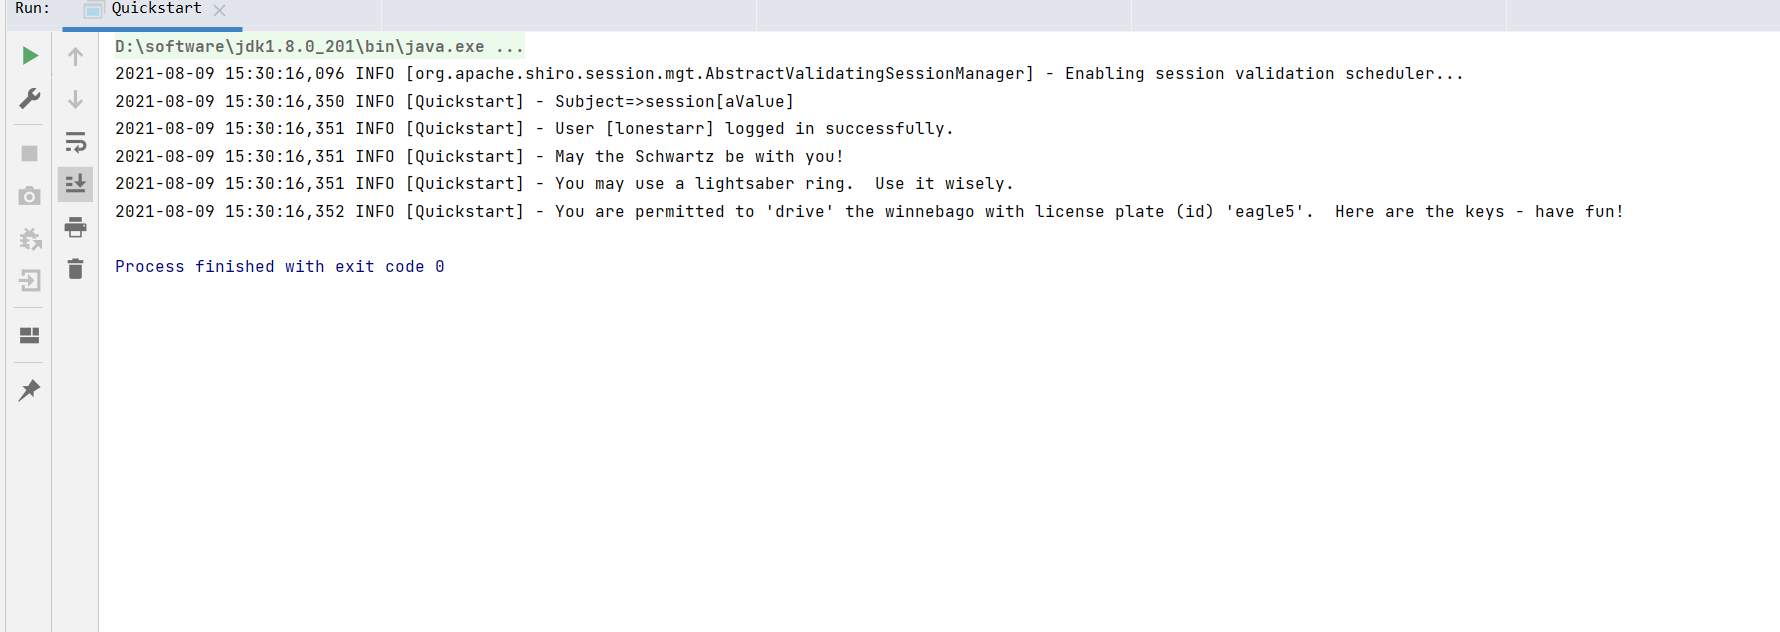
Task: Clear all console output with the trash icon
Action: pyautogui.click(x=75, y=269)
